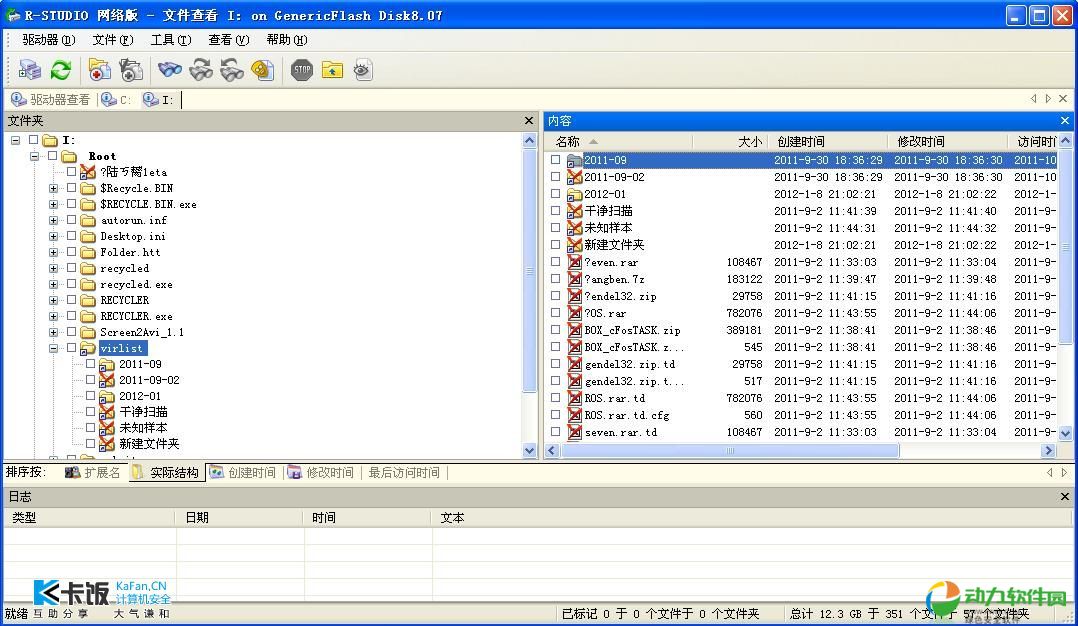Click the content list horizontal scrollbar thumb
The image size is (1078, 626).
(x=729, y=451)
